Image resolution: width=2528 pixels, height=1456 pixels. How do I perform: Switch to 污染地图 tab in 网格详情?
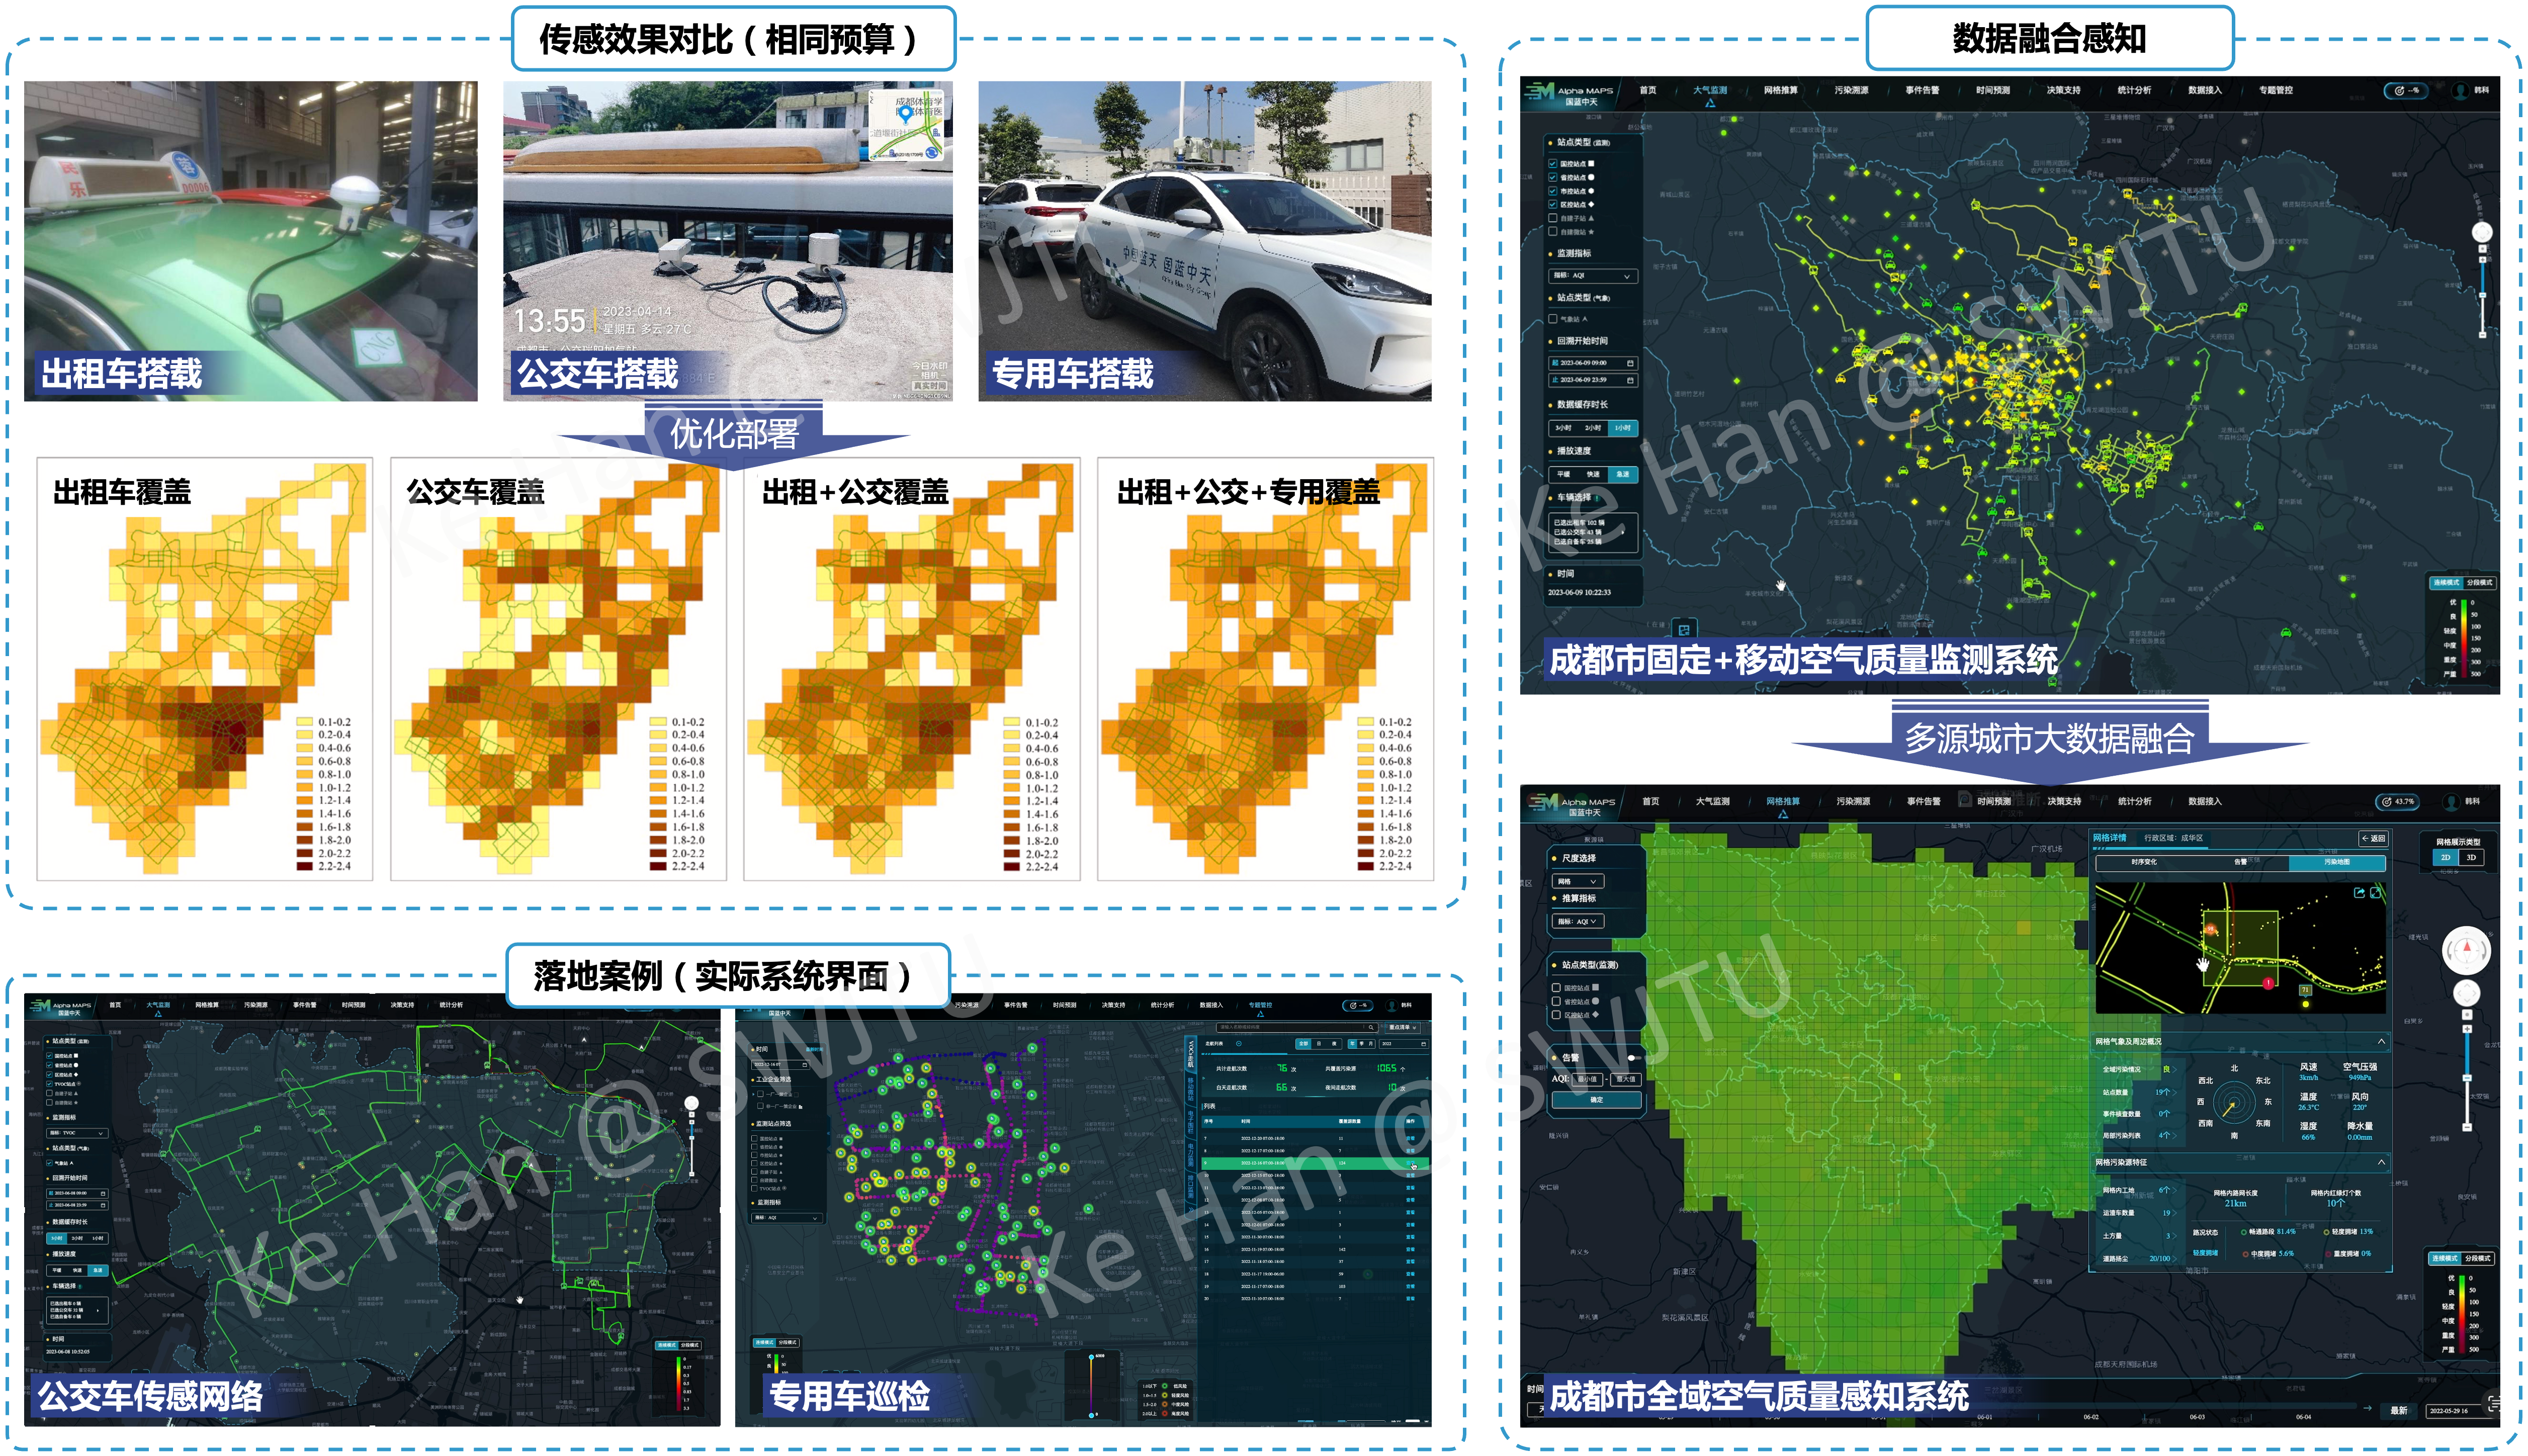(2338, 864)
